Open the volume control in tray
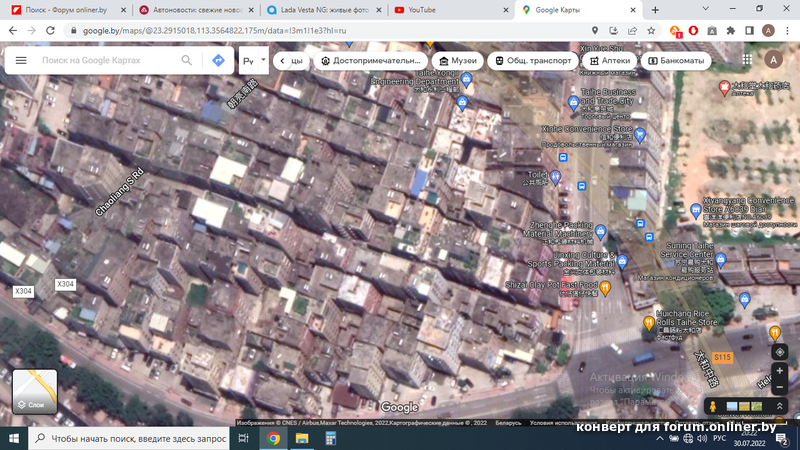This screenshot has height=450, width=800. (x=703, y=438)
